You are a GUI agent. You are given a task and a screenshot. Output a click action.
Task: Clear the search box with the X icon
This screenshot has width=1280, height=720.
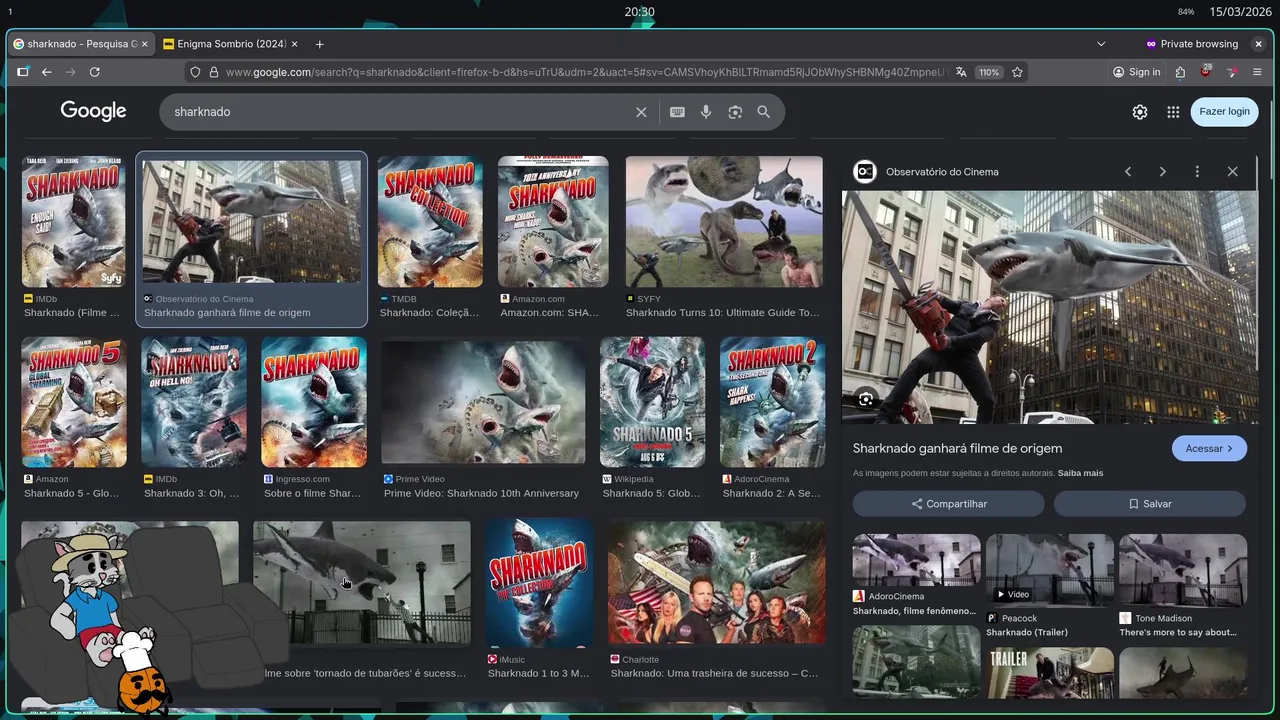click(641, 112)
